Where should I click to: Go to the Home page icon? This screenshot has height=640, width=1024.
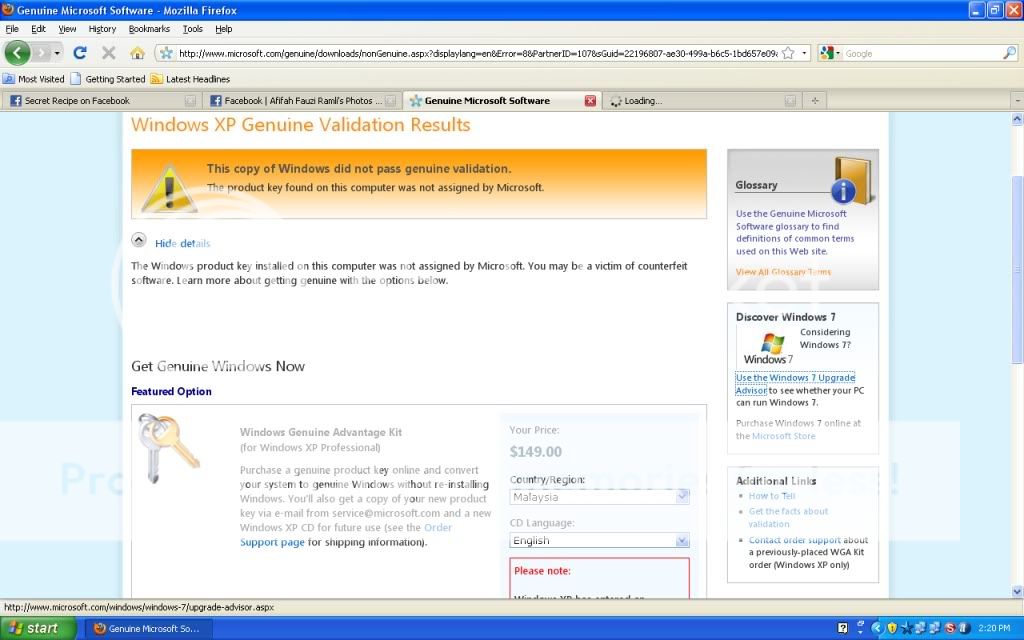137,53
